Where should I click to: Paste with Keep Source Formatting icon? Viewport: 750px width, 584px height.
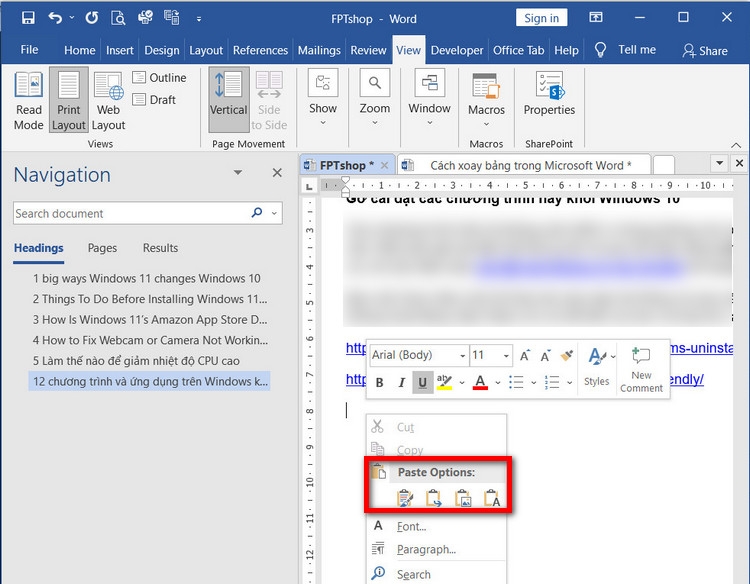tap(405, 498)
